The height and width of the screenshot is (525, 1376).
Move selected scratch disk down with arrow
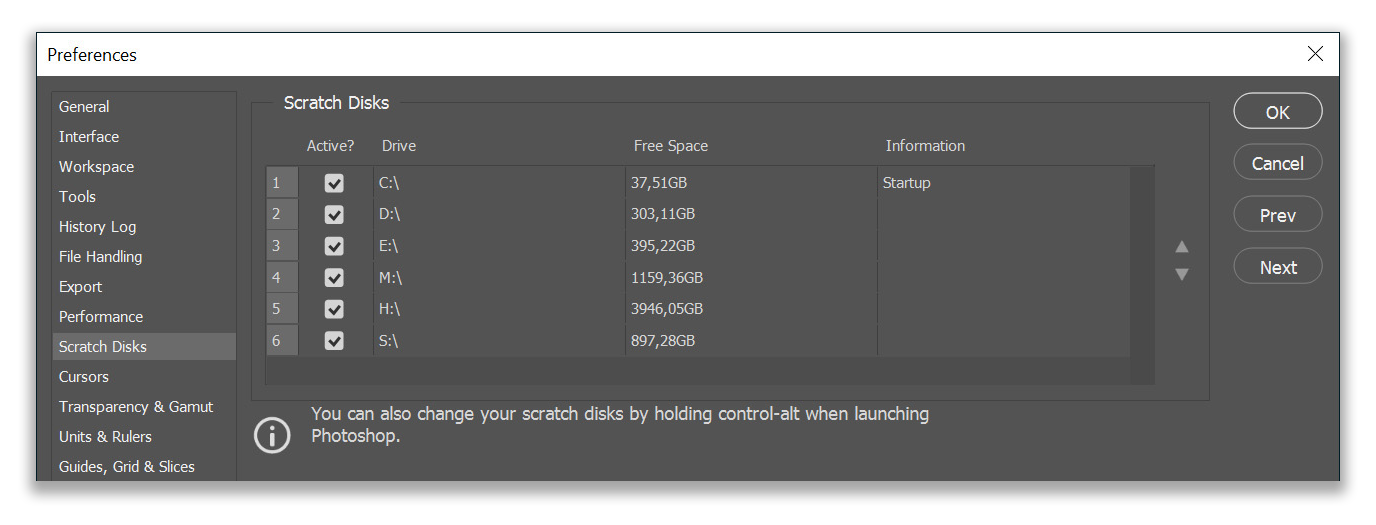click(x=1182, y=274)
